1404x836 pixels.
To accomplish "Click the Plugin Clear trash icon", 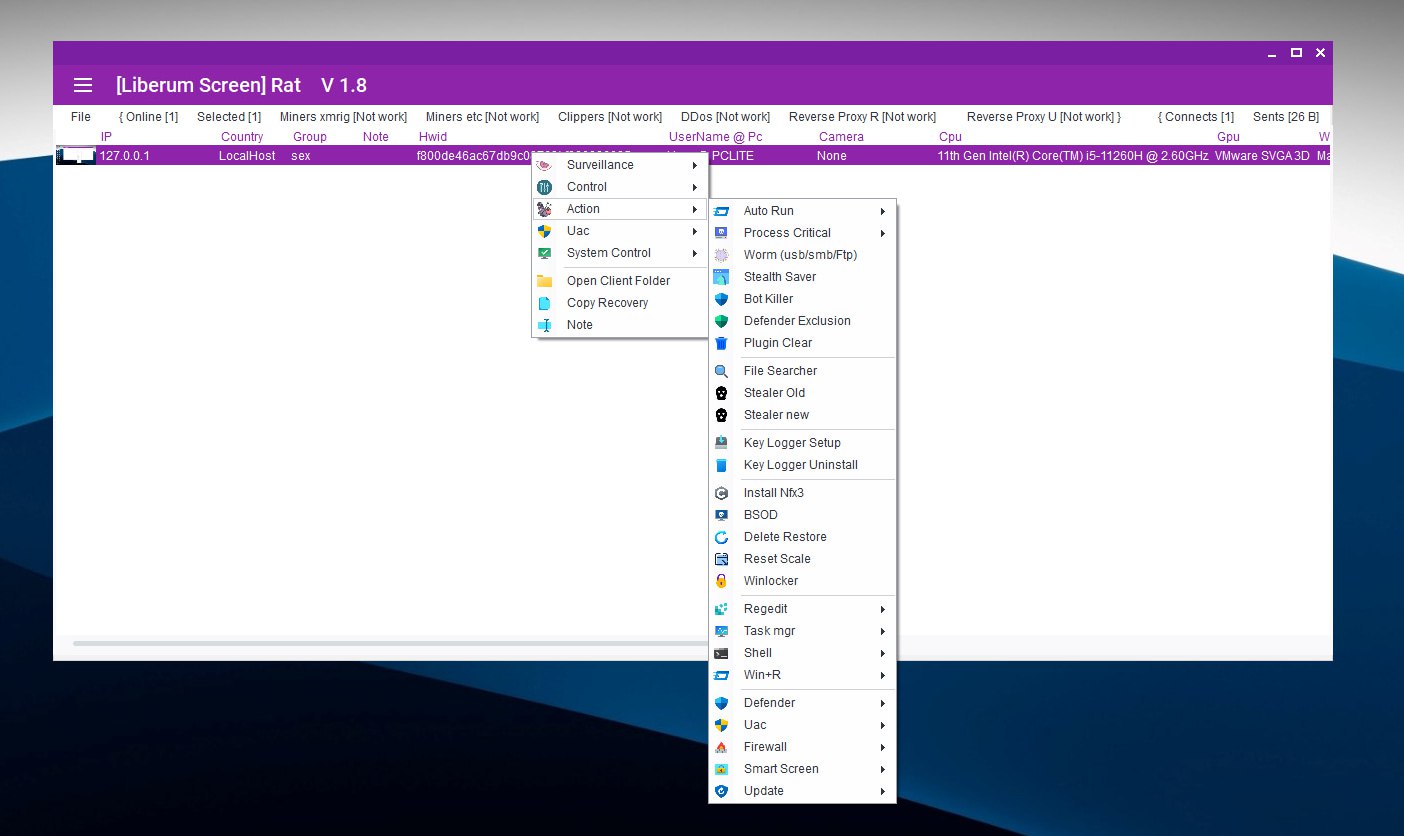I will [x=721, y=343].
